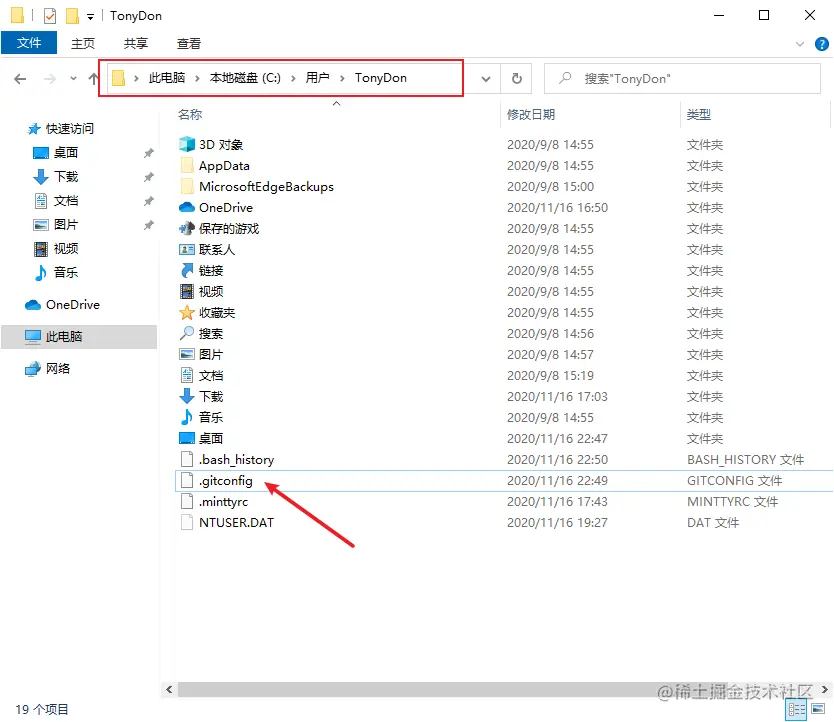Click 用户 in the address breadcrumb

[x=317, y=78]
